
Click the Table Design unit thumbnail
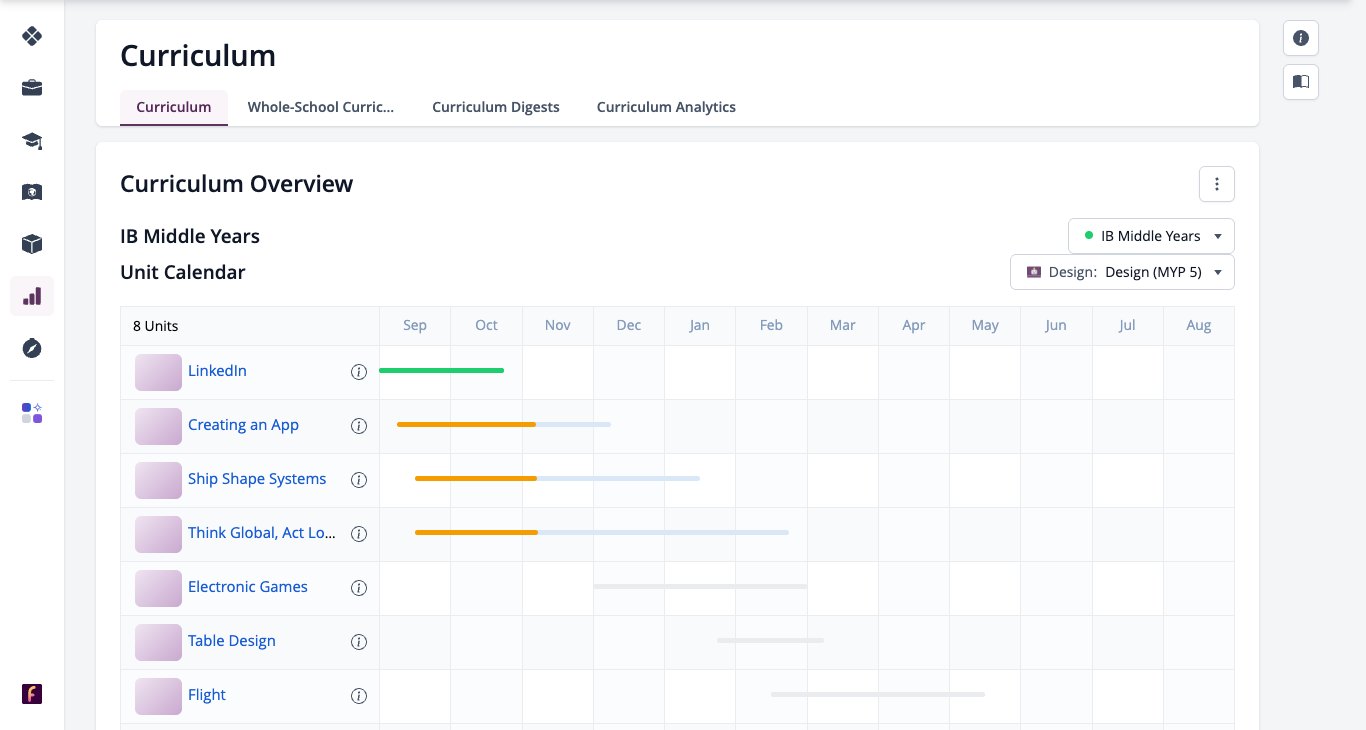158,642
